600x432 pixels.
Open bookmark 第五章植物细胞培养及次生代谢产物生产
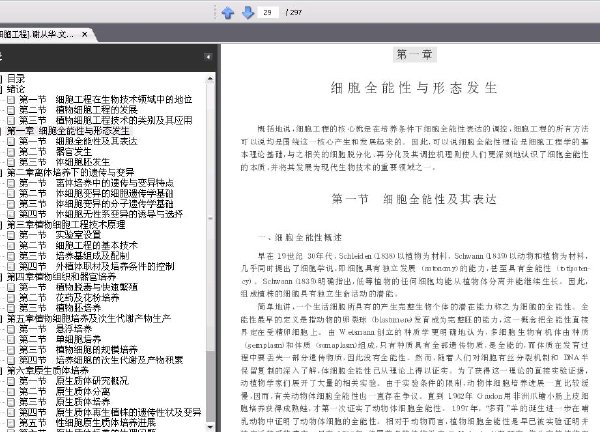click(89, 318)
